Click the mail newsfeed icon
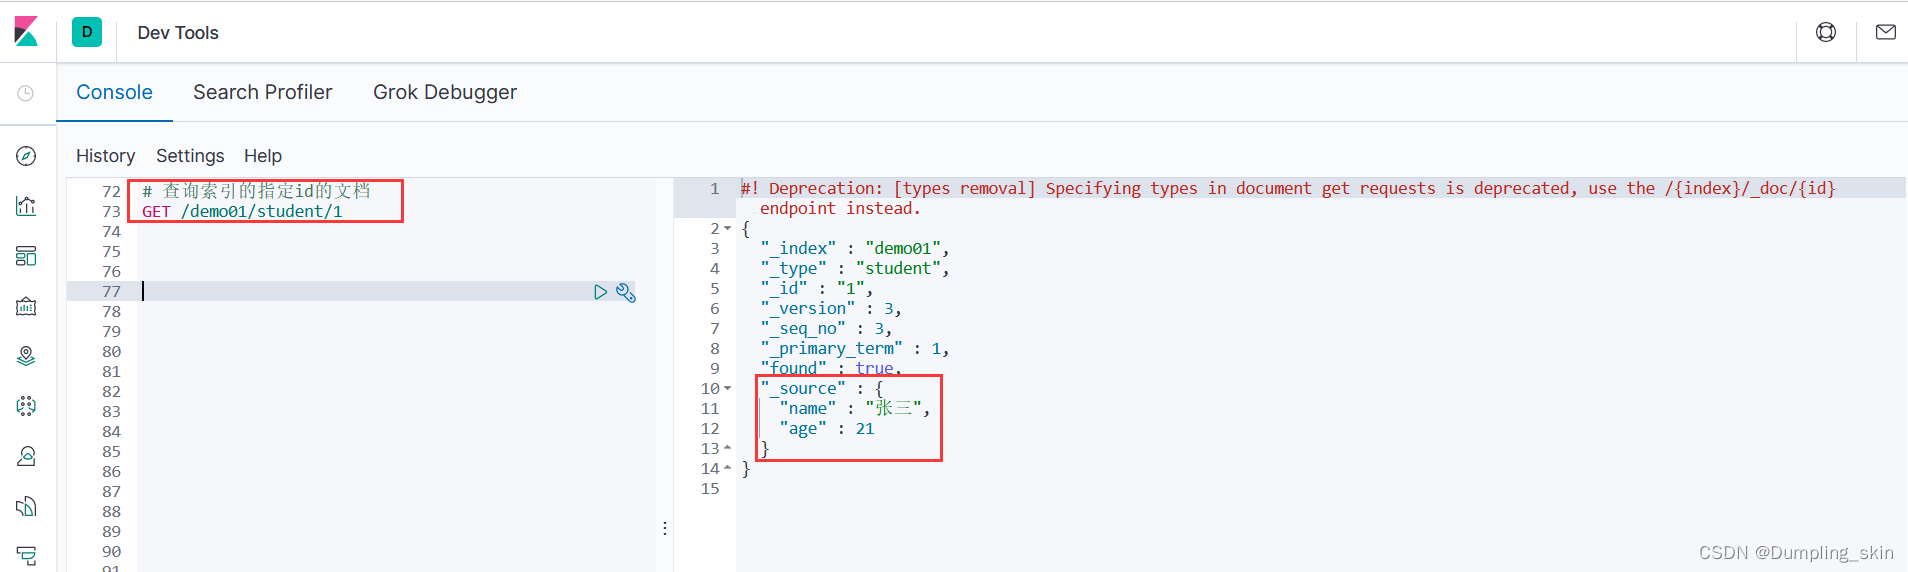 click(x=1886, y=32)
